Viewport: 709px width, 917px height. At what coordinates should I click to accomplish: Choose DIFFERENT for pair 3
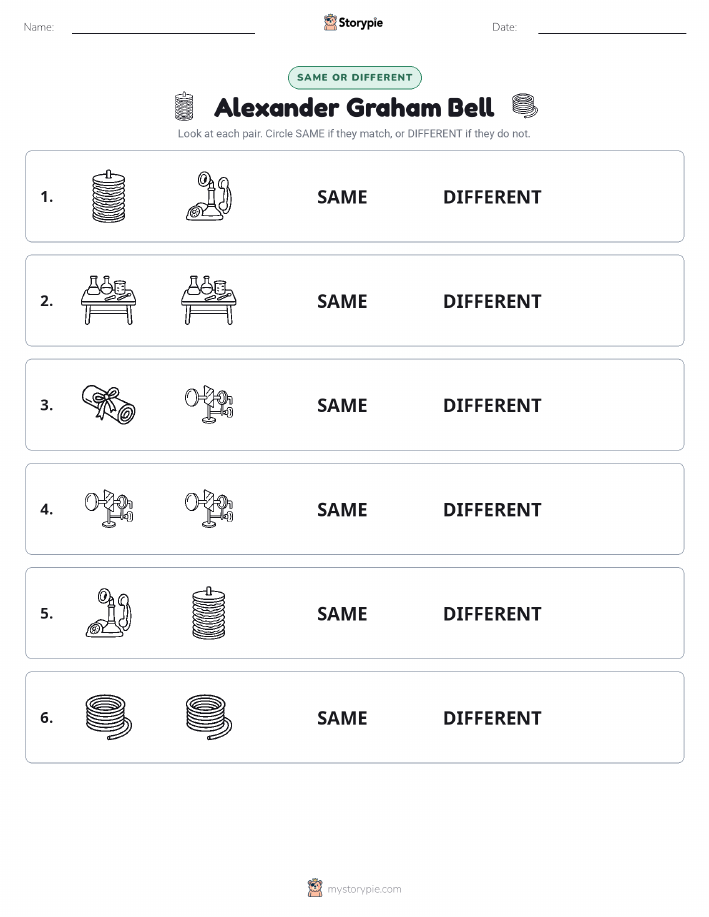(492, 405)
